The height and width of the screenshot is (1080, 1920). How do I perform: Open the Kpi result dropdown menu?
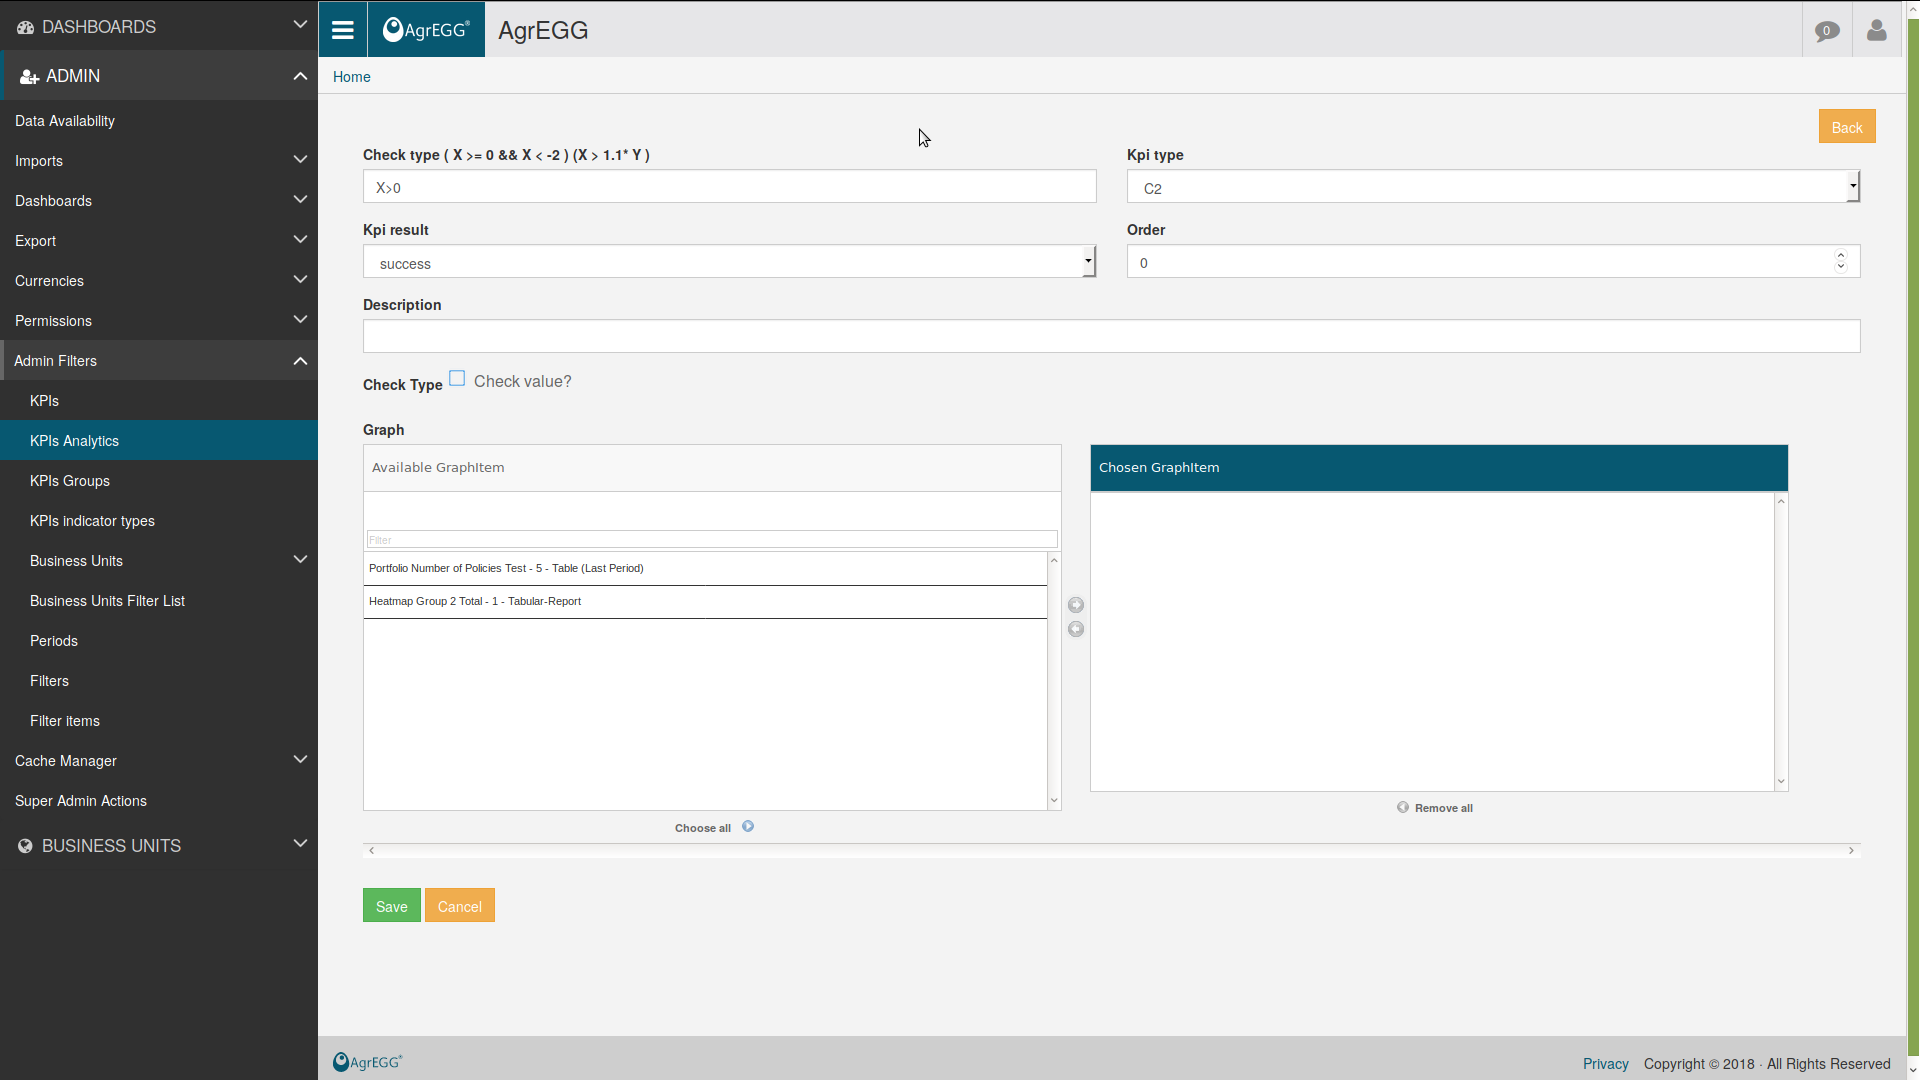click(1087, 260)
